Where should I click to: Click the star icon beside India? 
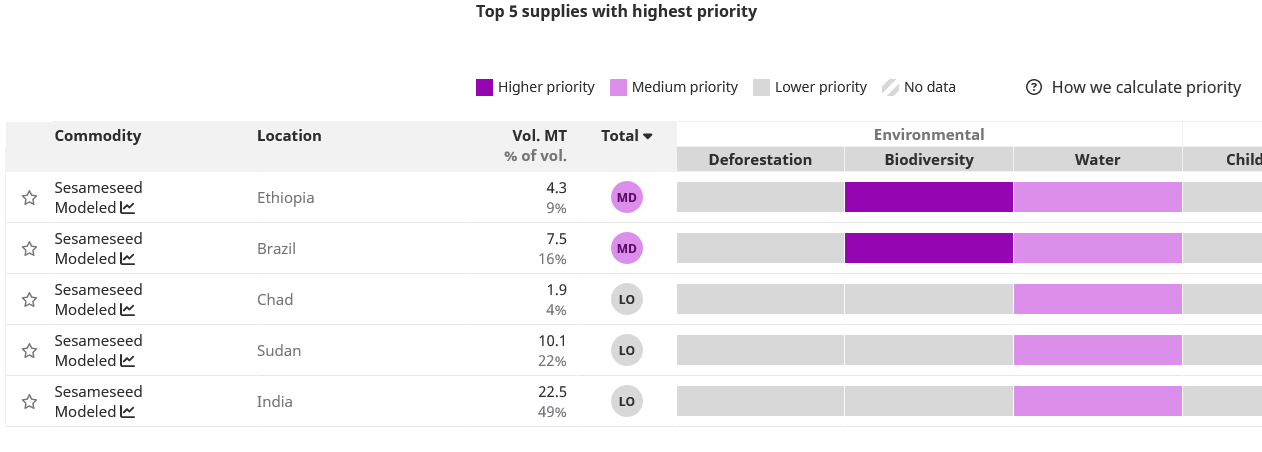coord(30,402)
